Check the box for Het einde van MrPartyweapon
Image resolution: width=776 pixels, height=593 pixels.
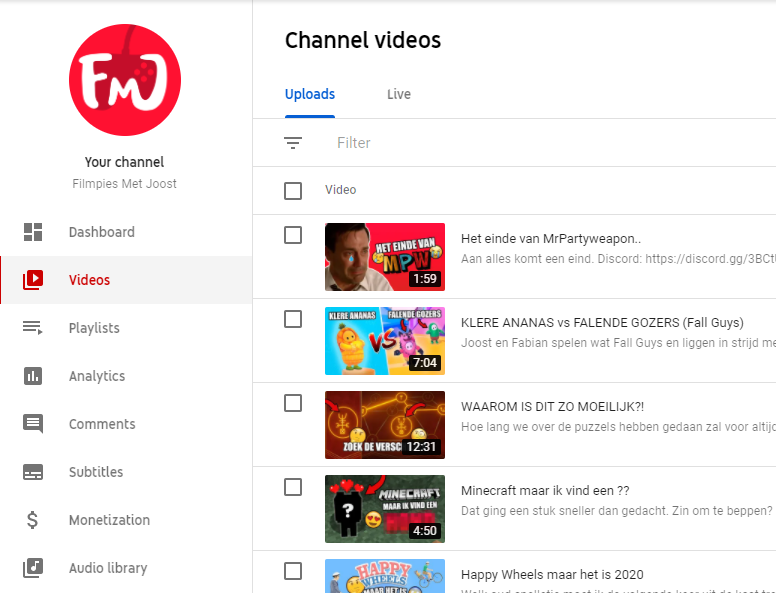coord(293,235)
